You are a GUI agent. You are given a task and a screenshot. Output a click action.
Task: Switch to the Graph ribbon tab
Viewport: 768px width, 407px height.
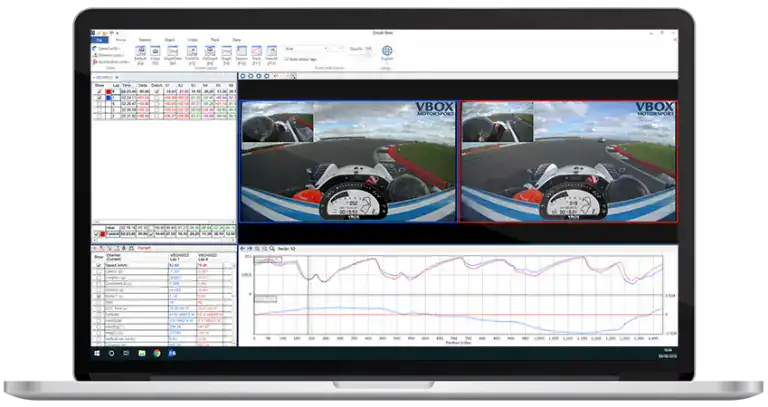point(169,40)
